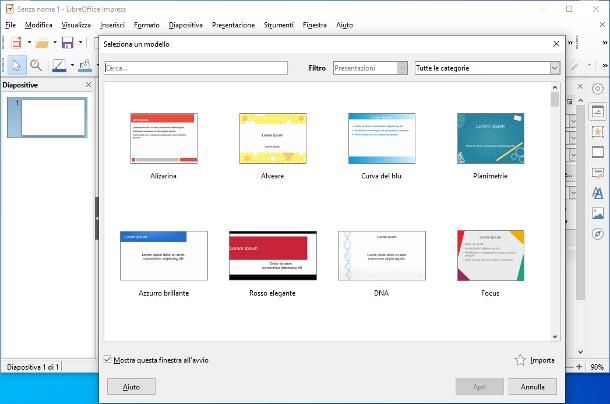The image size is (610, 404).
Task: Expand the drawing toolbar overflow chevron
Action: [605, 65]
